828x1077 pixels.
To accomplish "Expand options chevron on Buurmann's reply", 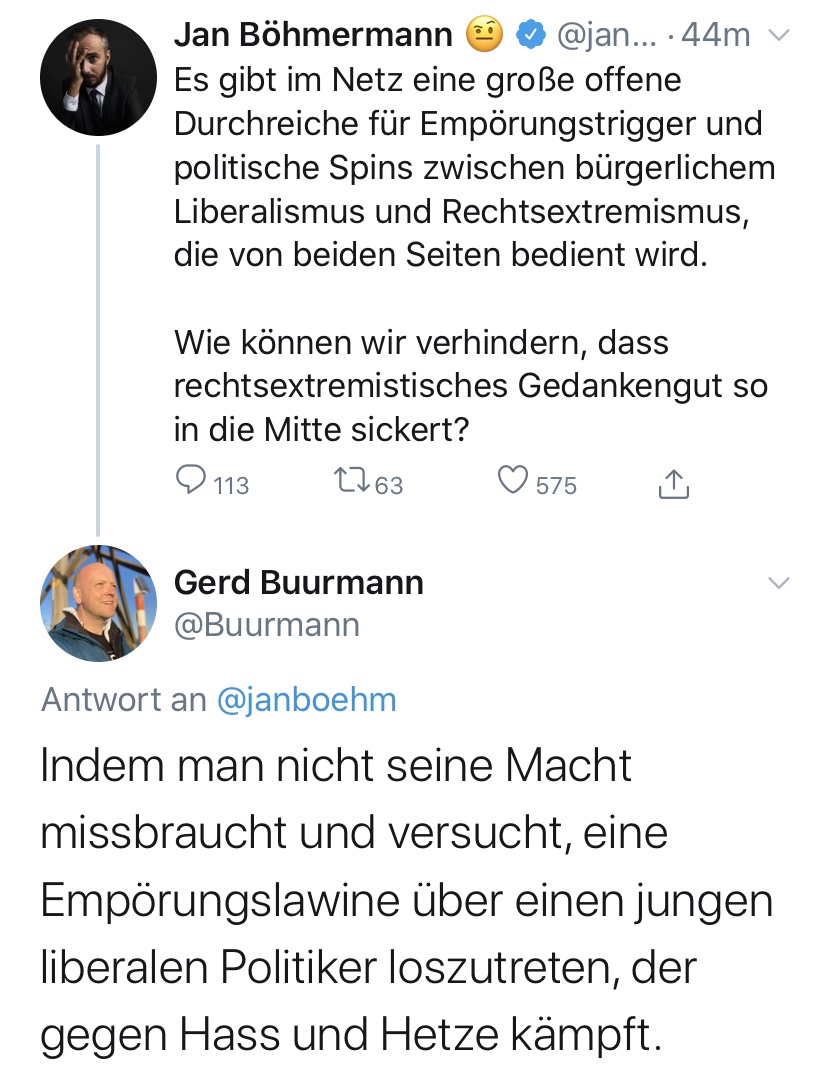I will pos(778,583).
